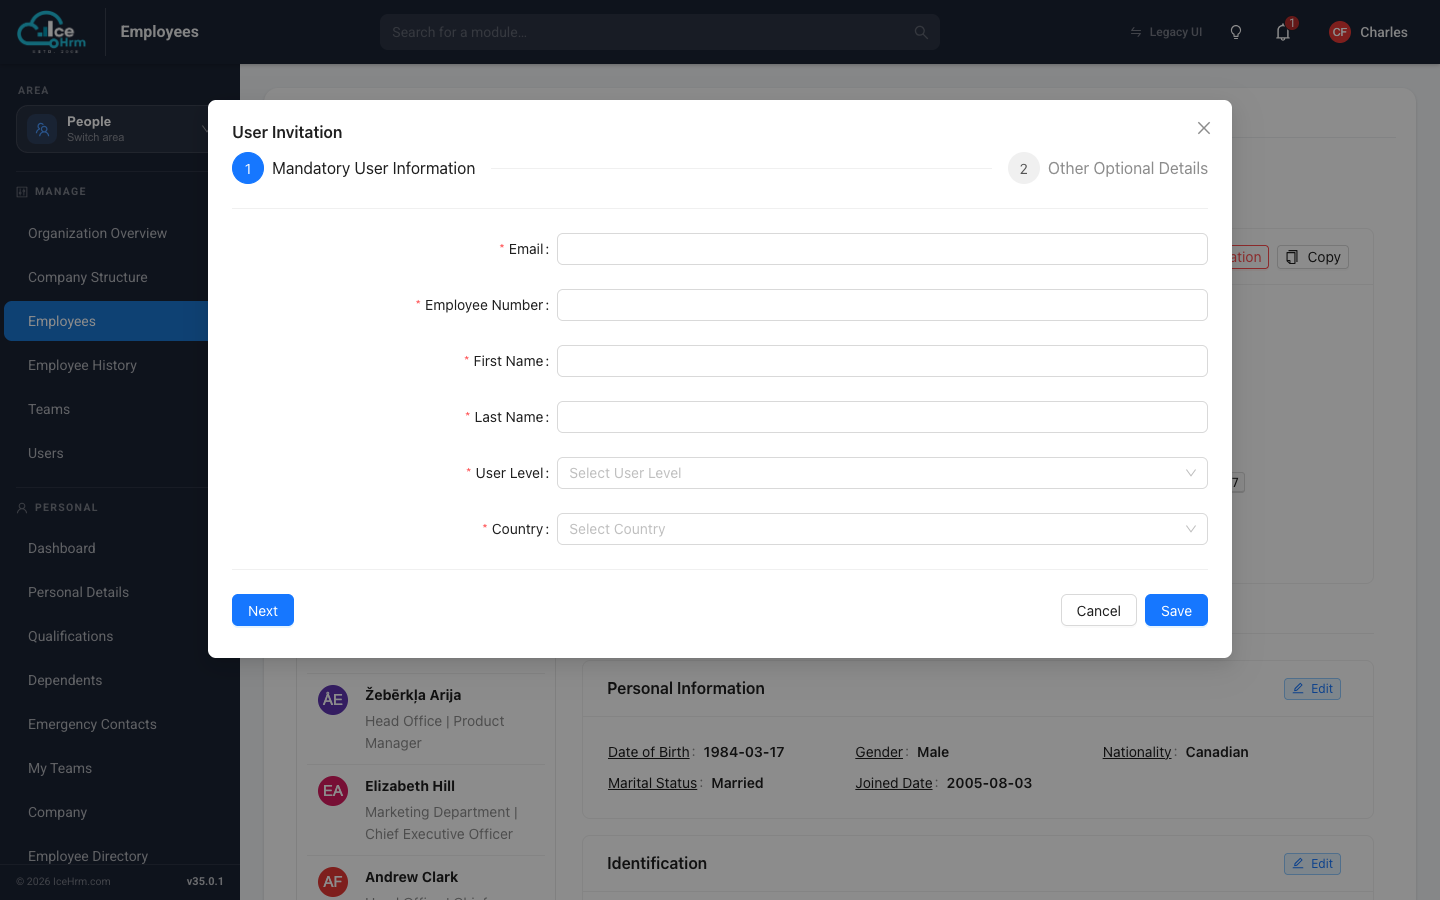Click the IceHrm logo
This screenshot has width=1440, height=900.
click(x=52, y=32)
